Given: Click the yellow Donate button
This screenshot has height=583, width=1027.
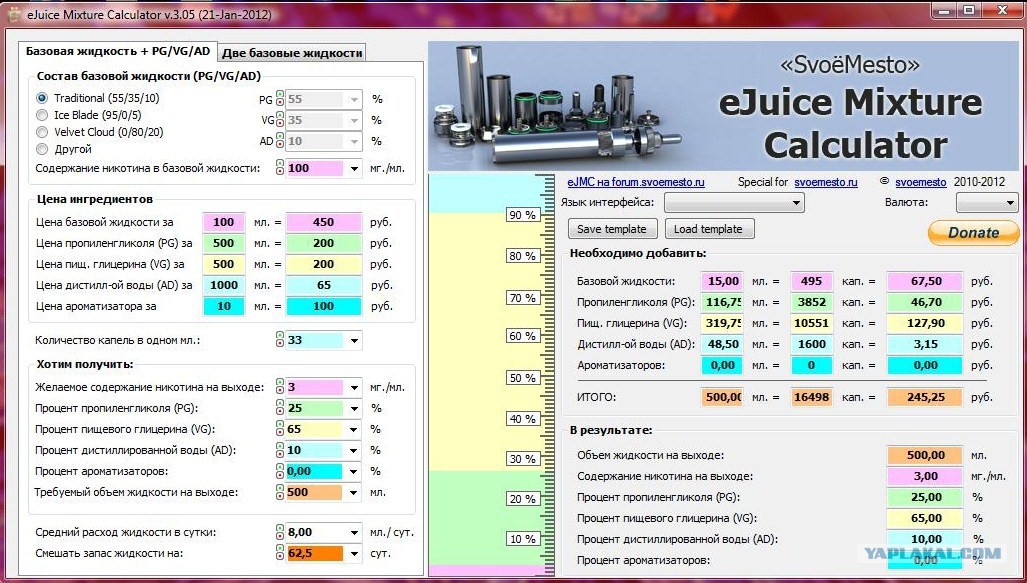Looking at the screenshot, I should point(973,233).
